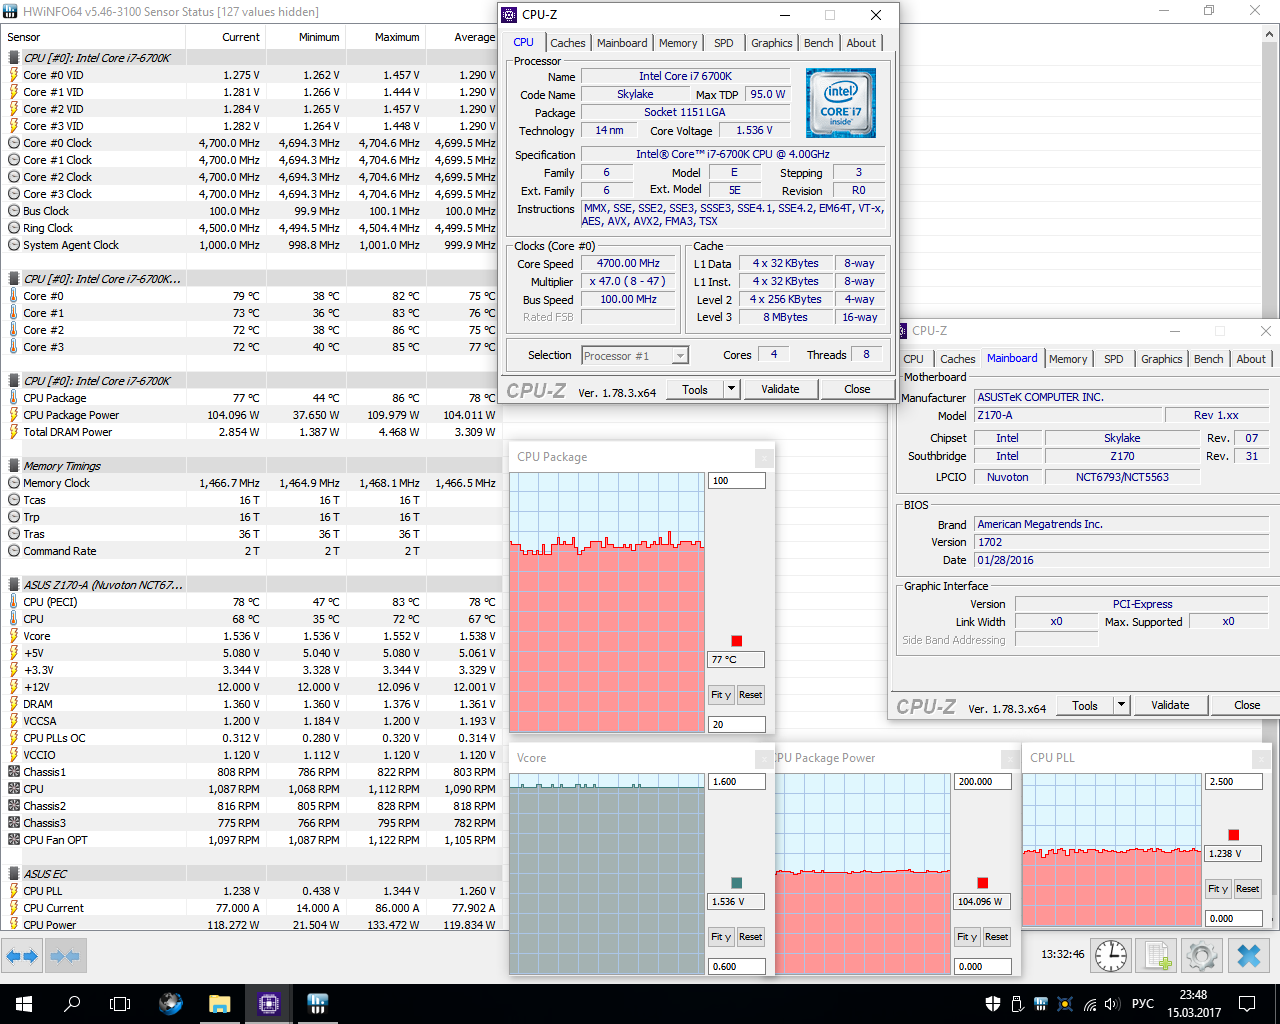Switch to CPU-Z using its purple taskbar icon

[269, 1004]
